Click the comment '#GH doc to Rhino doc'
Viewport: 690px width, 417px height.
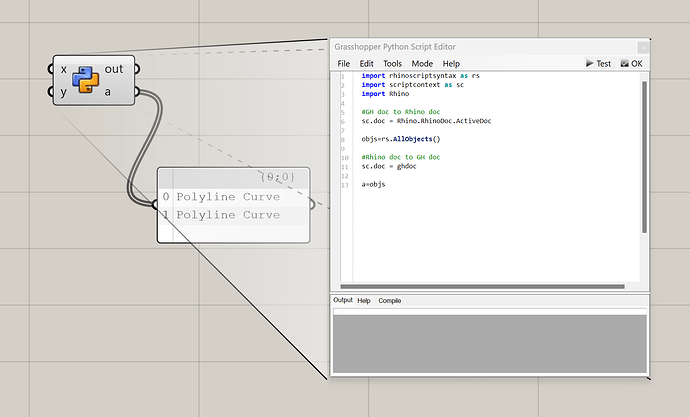point(400,112)
